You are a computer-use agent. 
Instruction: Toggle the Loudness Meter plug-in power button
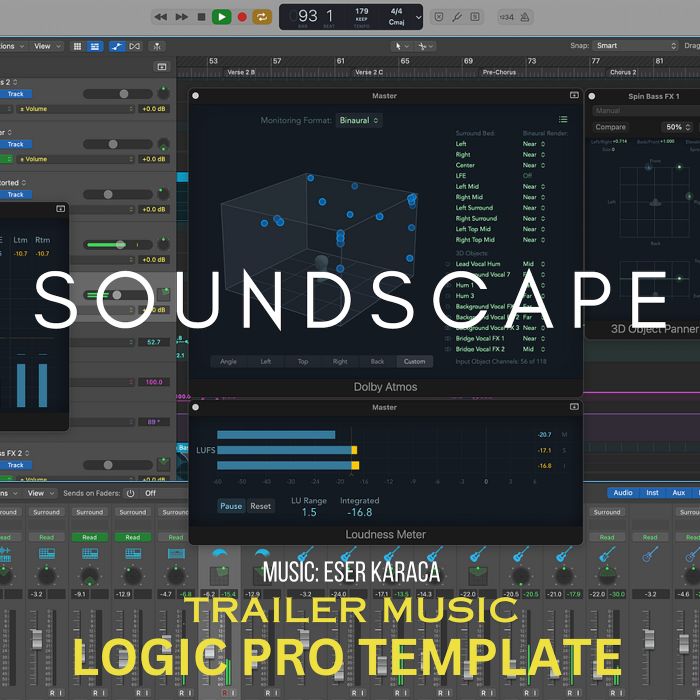click(195, 407)
